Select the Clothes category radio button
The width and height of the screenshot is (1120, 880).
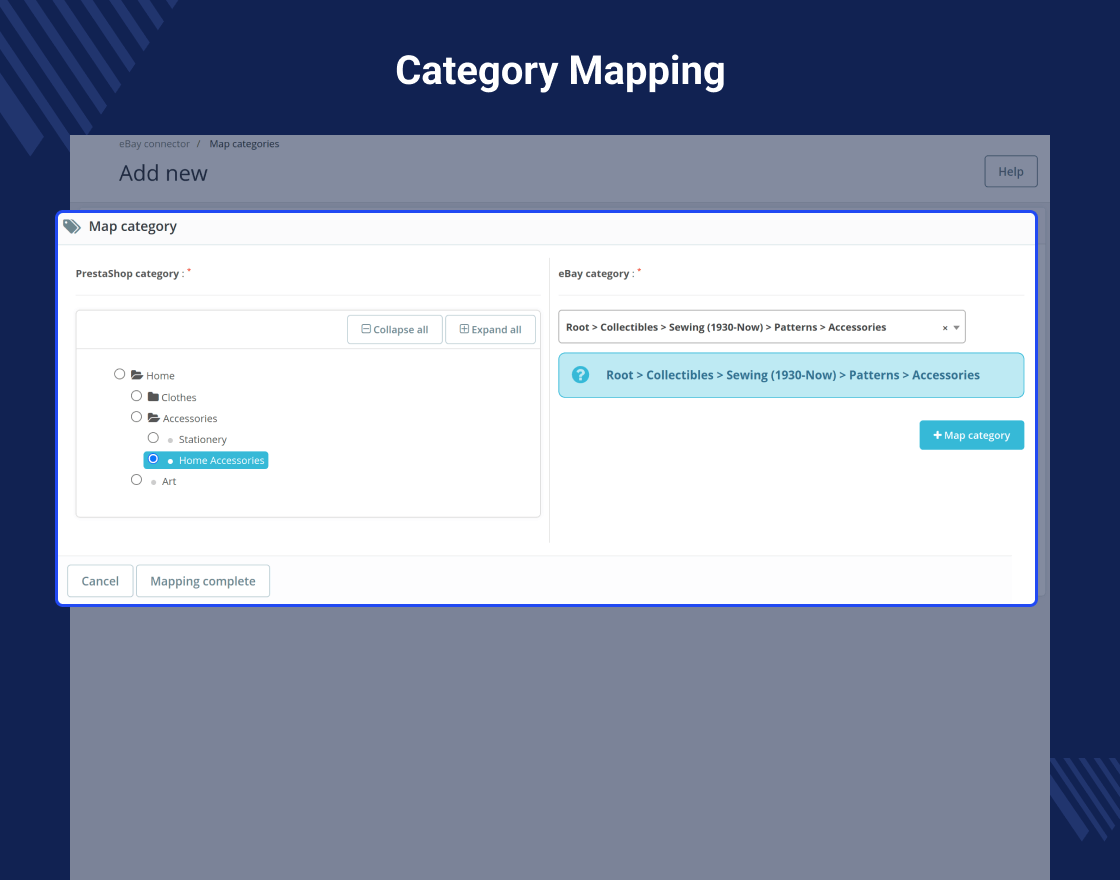click(136, 396)
